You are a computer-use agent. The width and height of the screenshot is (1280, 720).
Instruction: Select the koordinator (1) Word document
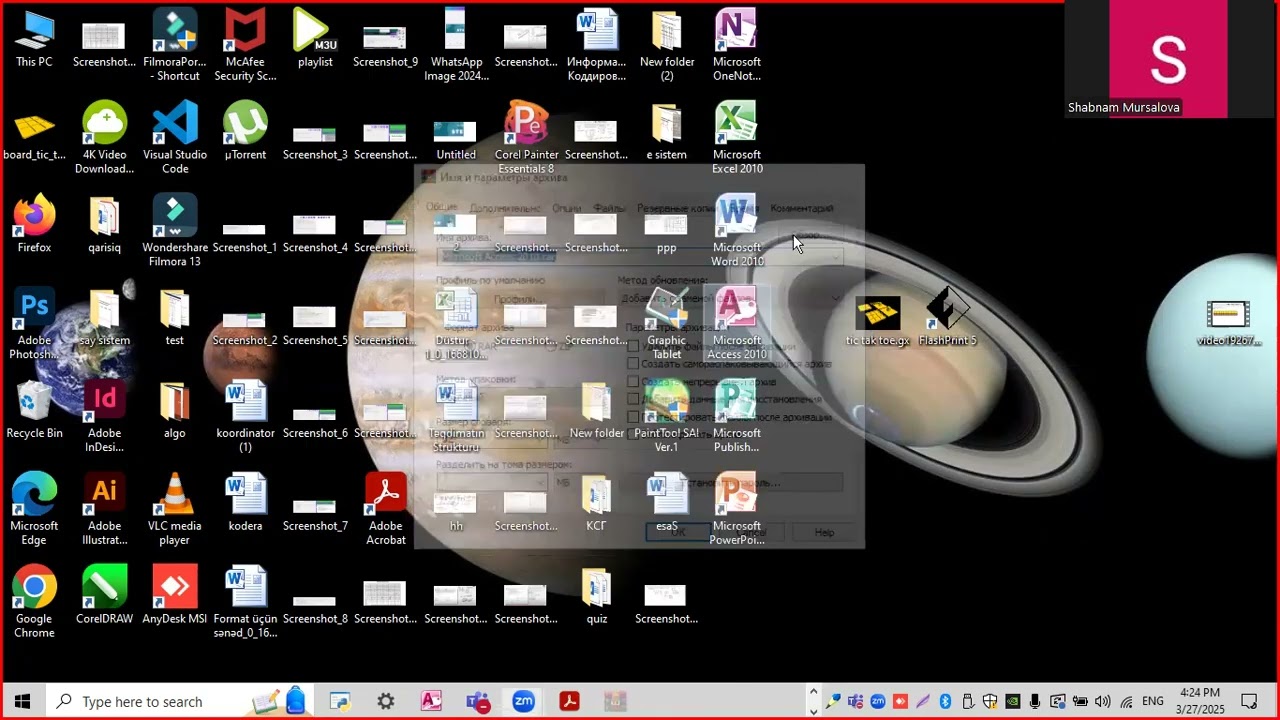point(245,417)
